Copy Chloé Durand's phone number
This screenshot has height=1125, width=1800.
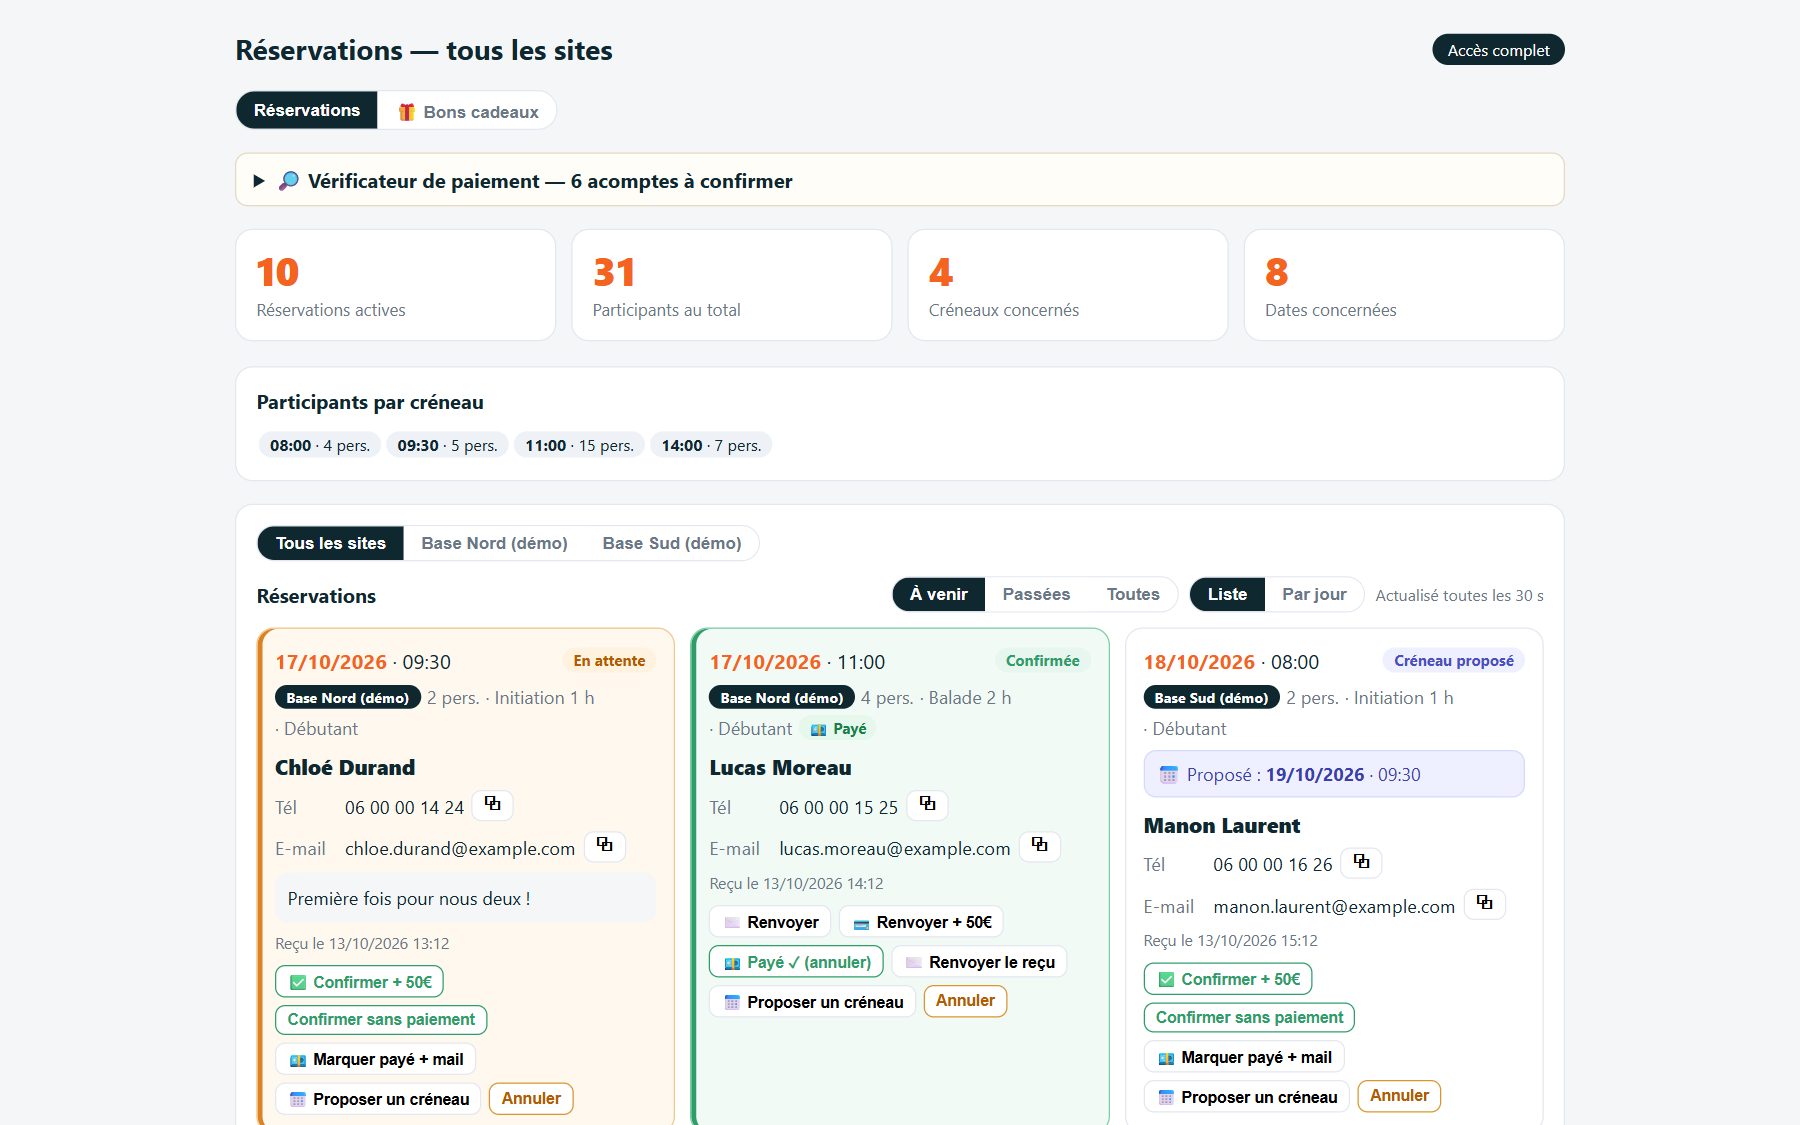click(x=492, y=805)
